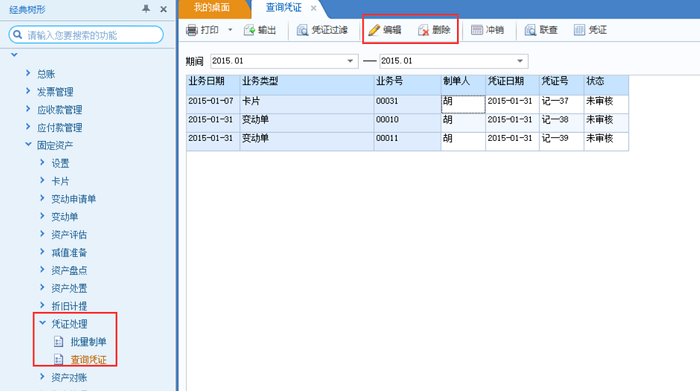Click the 编辑 pencil icon
The width and height of the screenshot is (700, 391).
click(374, 30)
